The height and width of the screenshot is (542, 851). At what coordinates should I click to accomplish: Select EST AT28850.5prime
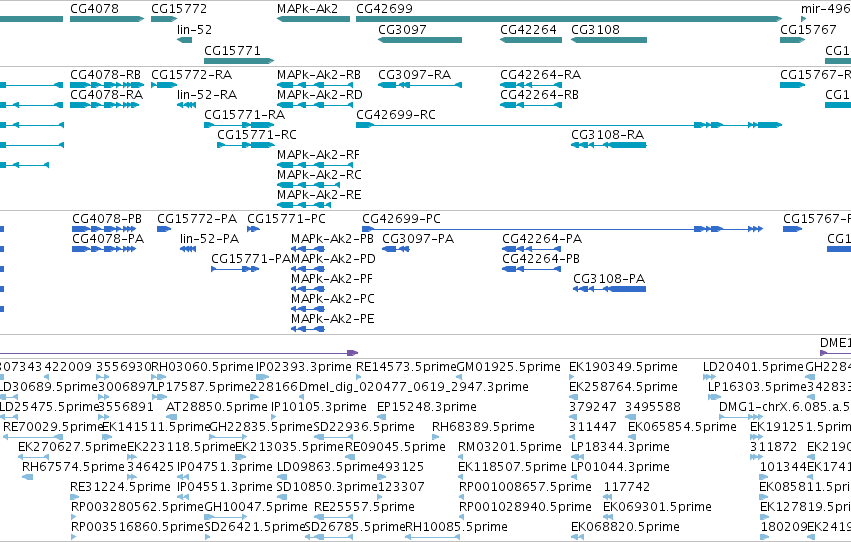point(217,407)
